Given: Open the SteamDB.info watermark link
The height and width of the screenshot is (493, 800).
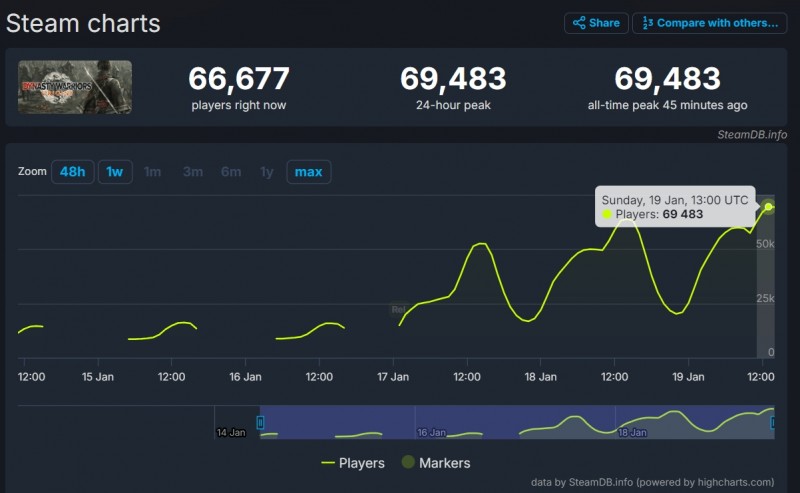Looking at the screenshot, I should (751, 134).
